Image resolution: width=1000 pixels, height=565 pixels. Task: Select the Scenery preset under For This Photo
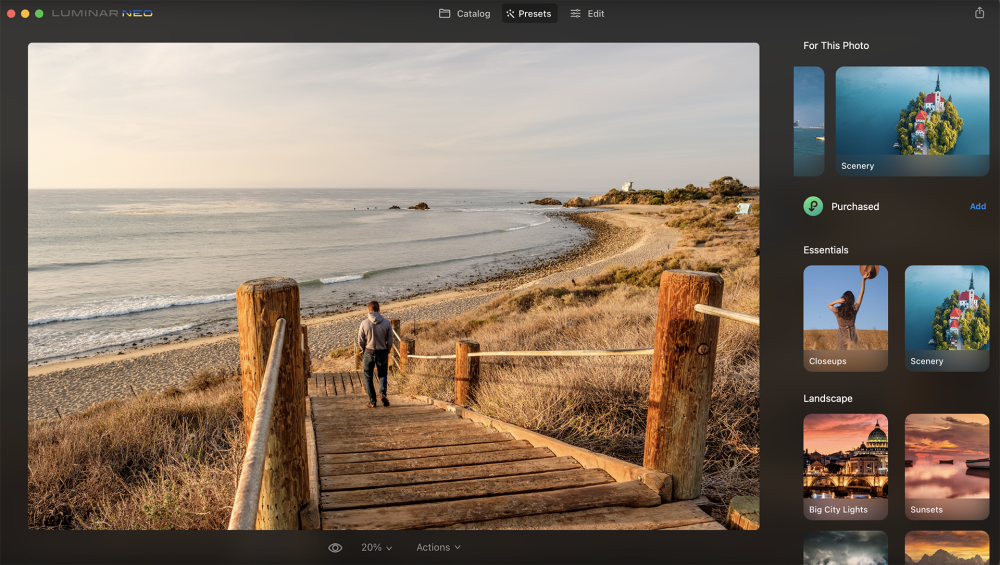(912, 121)
